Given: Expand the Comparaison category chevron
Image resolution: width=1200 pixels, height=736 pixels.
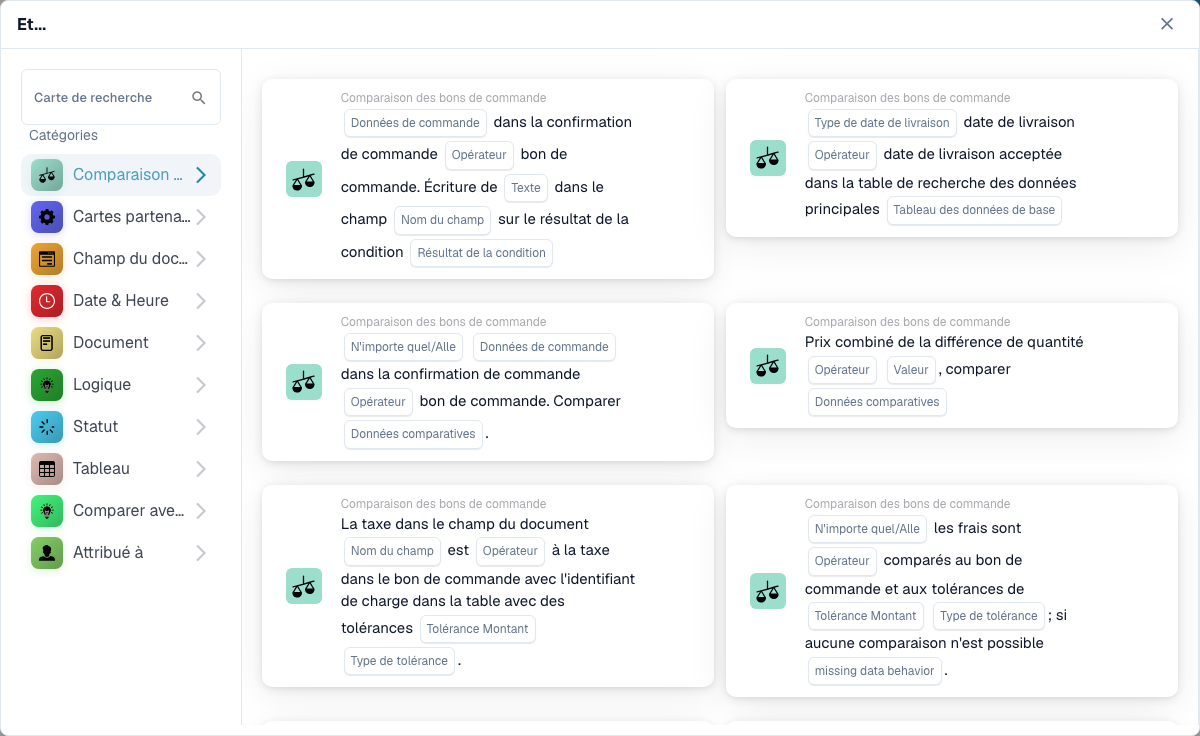Looking at the screenshot, I should (201, 175).
